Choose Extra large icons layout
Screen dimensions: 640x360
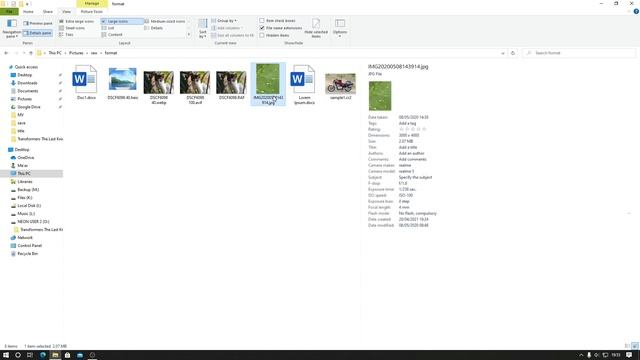[x=76, y=21]
